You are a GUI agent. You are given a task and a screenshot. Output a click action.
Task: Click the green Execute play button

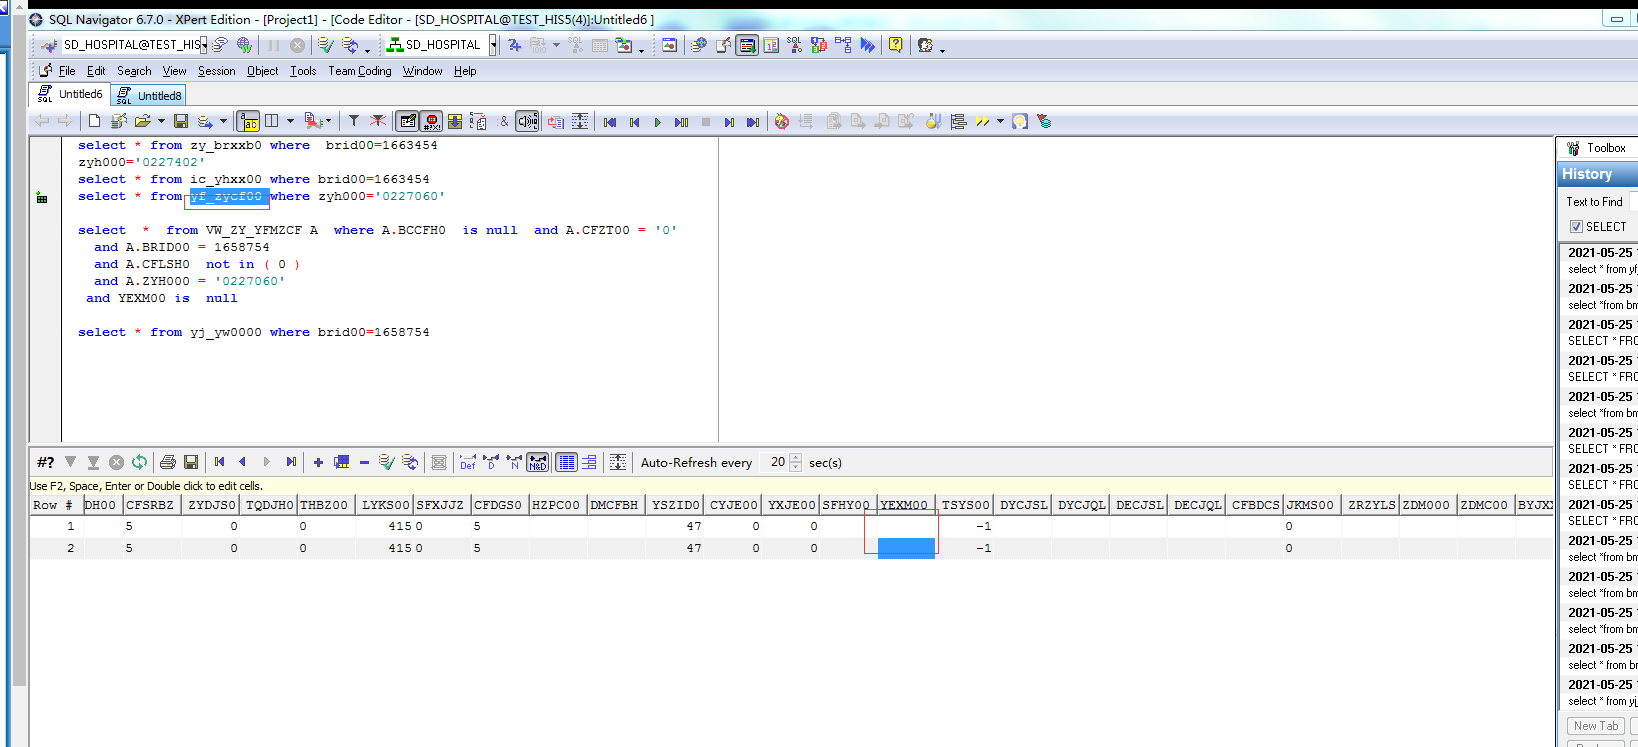point(657,122)
